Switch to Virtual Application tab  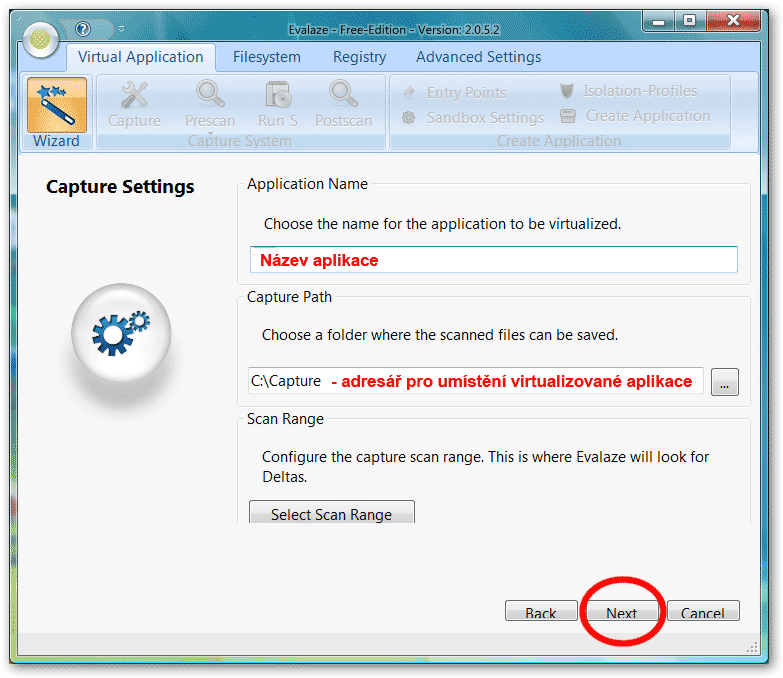pos(141,57)
